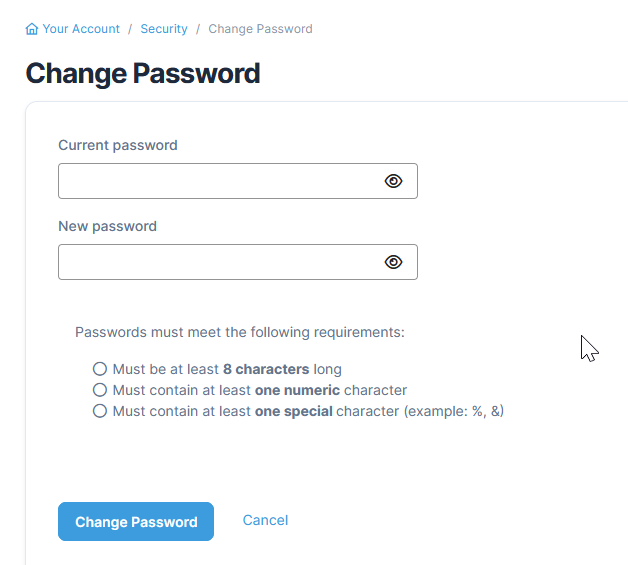
Task: Click the password requirements intro text
Action: pyautogui.click(x=240, y=332)
